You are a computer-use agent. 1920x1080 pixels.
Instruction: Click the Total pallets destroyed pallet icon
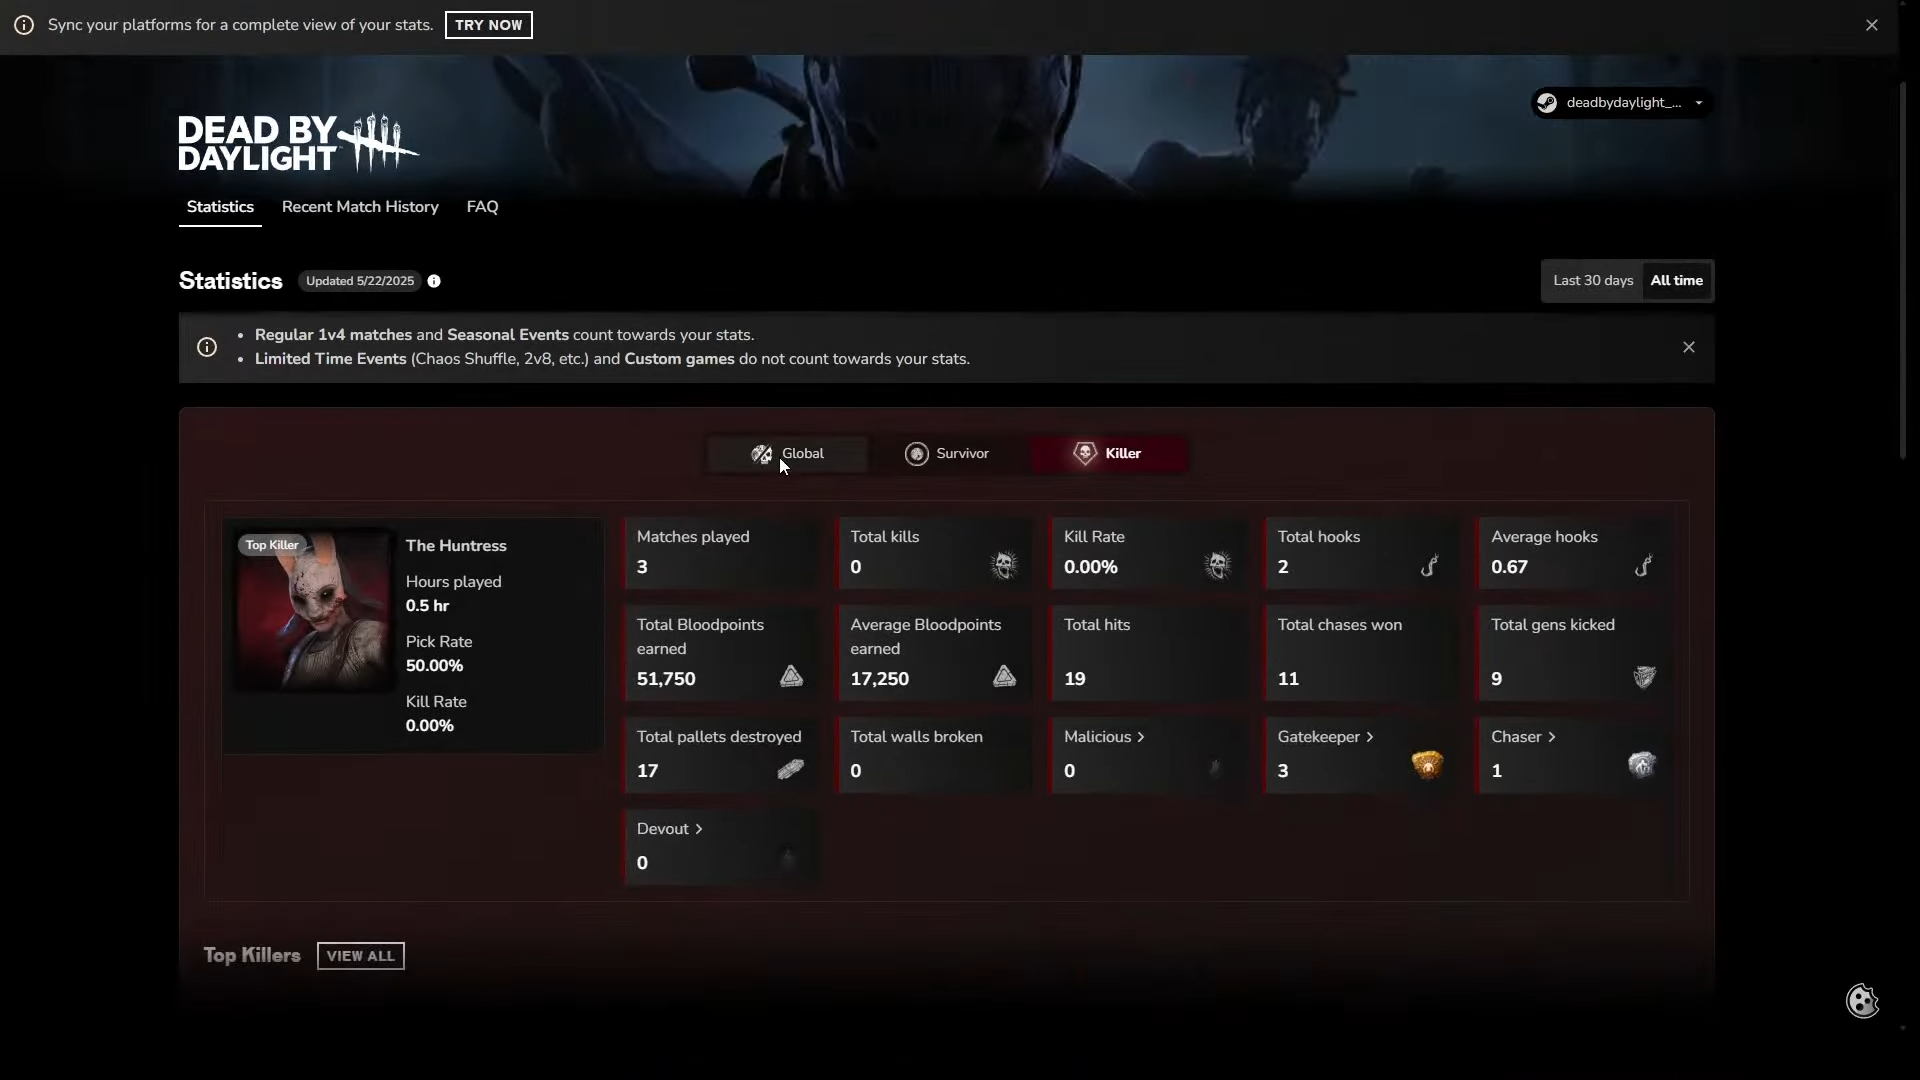pyautogui.click(x=790, y=769)
